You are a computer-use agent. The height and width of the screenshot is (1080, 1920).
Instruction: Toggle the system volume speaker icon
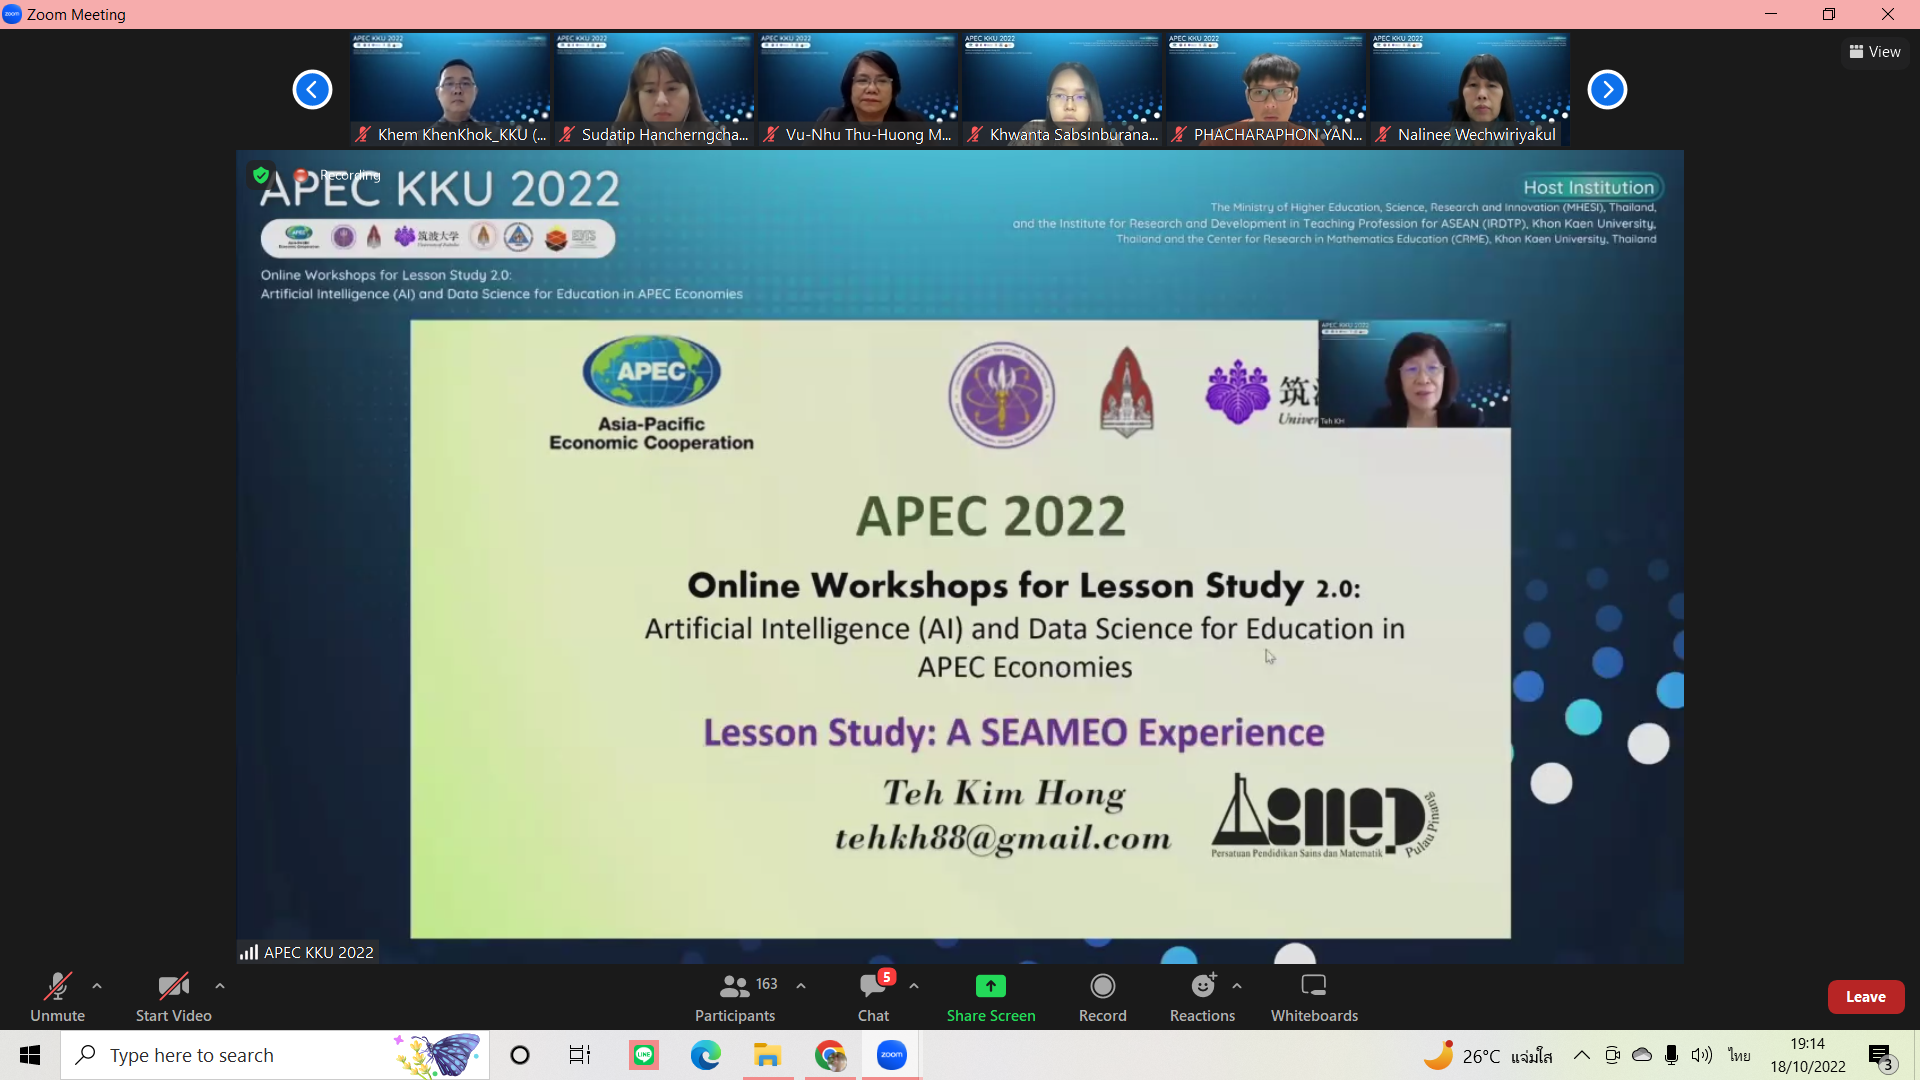click(1701, 1055)
